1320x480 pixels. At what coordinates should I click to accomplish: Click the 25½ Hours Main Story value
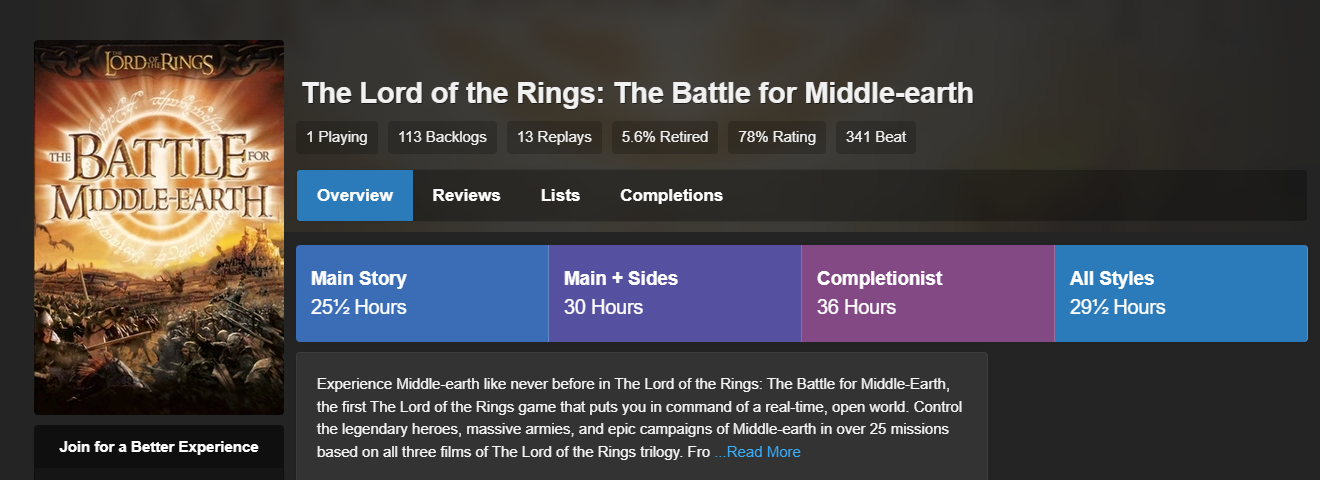click(x=359, y=307)
